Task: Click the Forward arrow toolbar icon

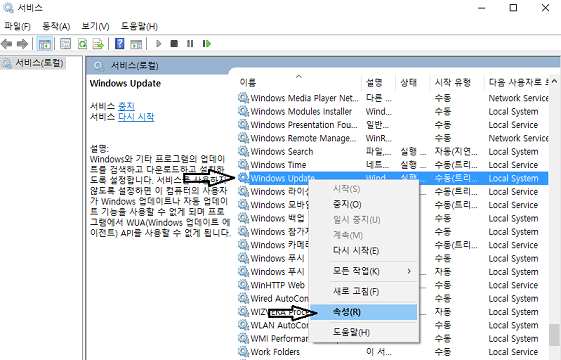Action: click(x=22, y=44)
